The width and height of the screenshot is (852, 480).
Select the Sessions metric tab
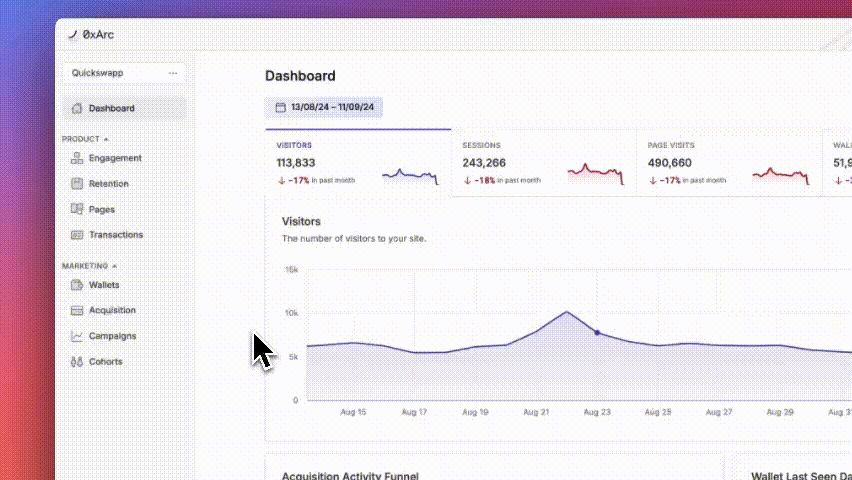click(544, 163)
